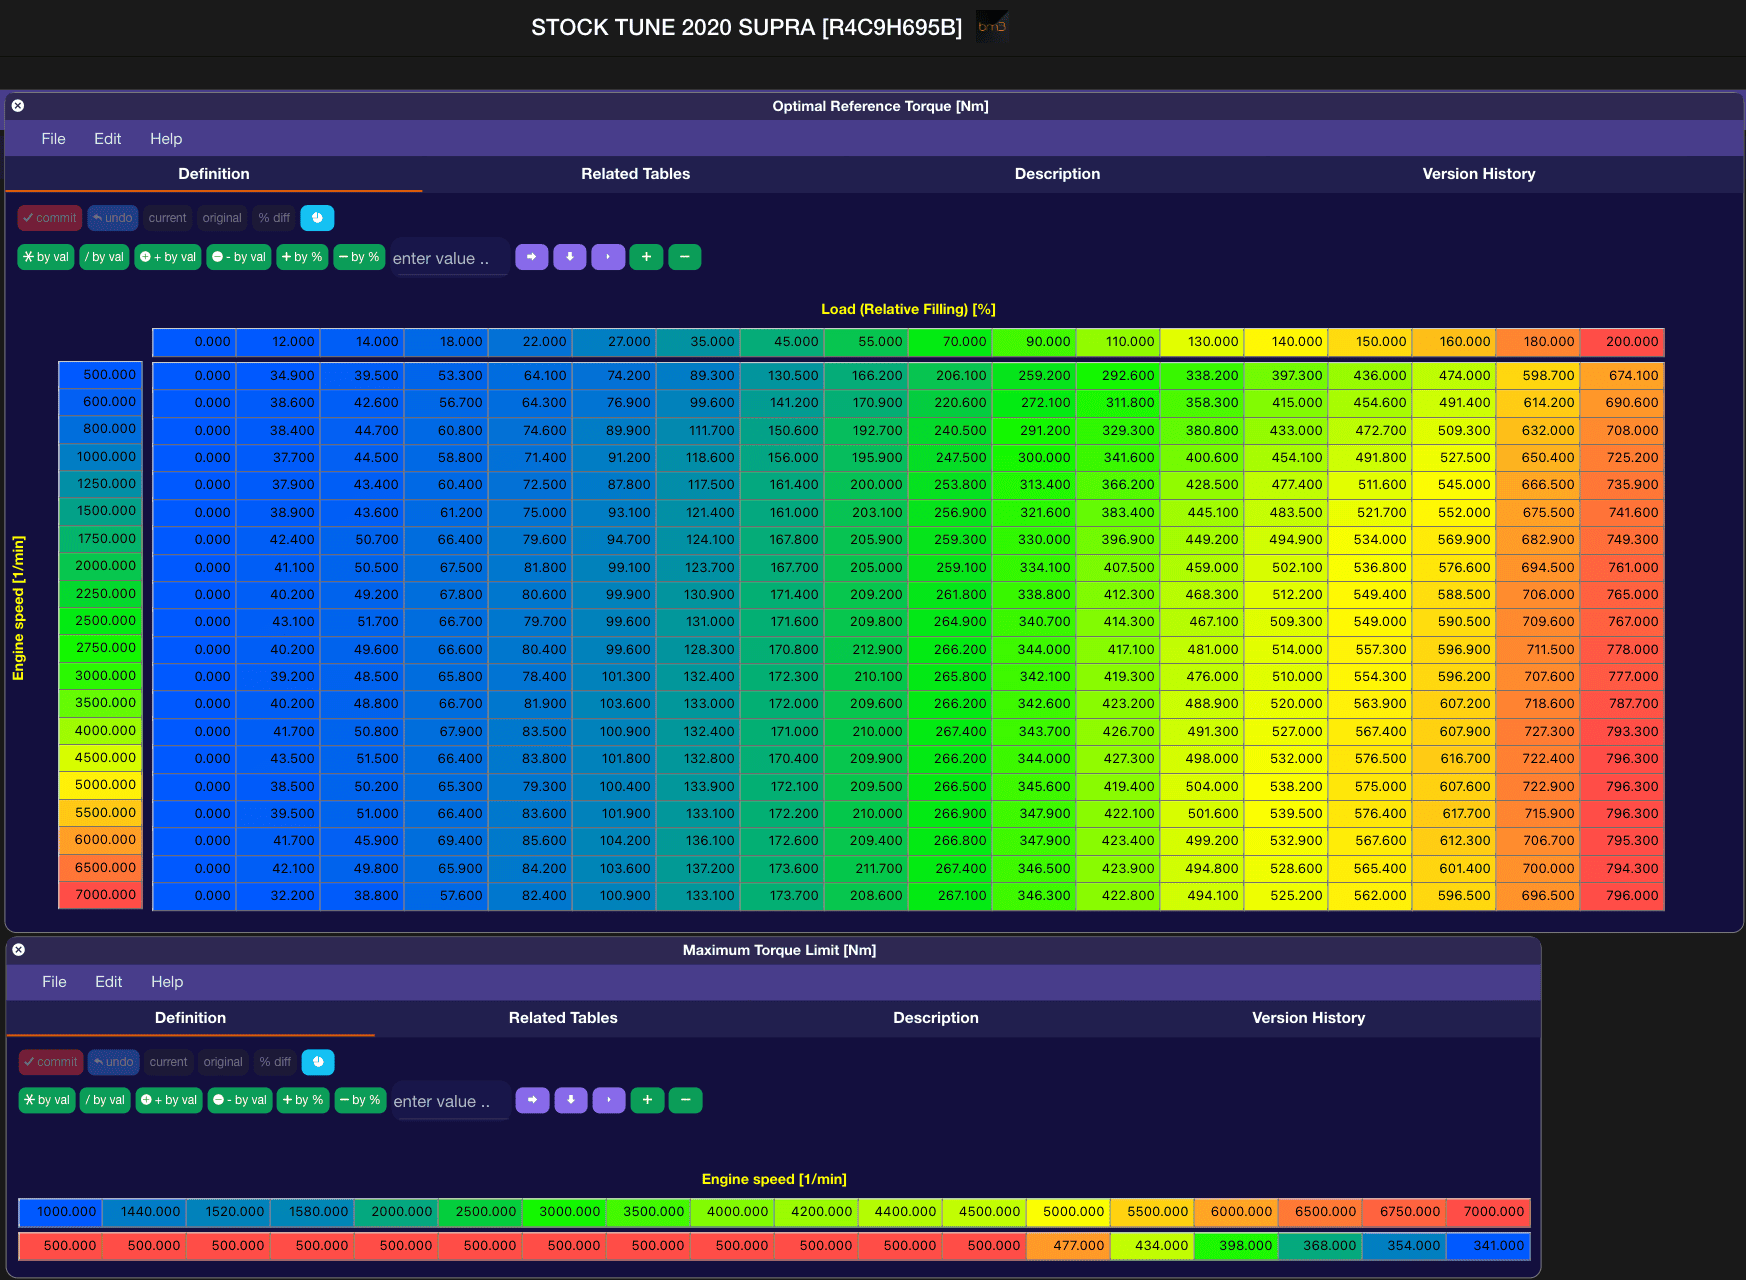
Task: Toggle '% diff' view in Maximum Torque Limit
Action: (275, 1062)
